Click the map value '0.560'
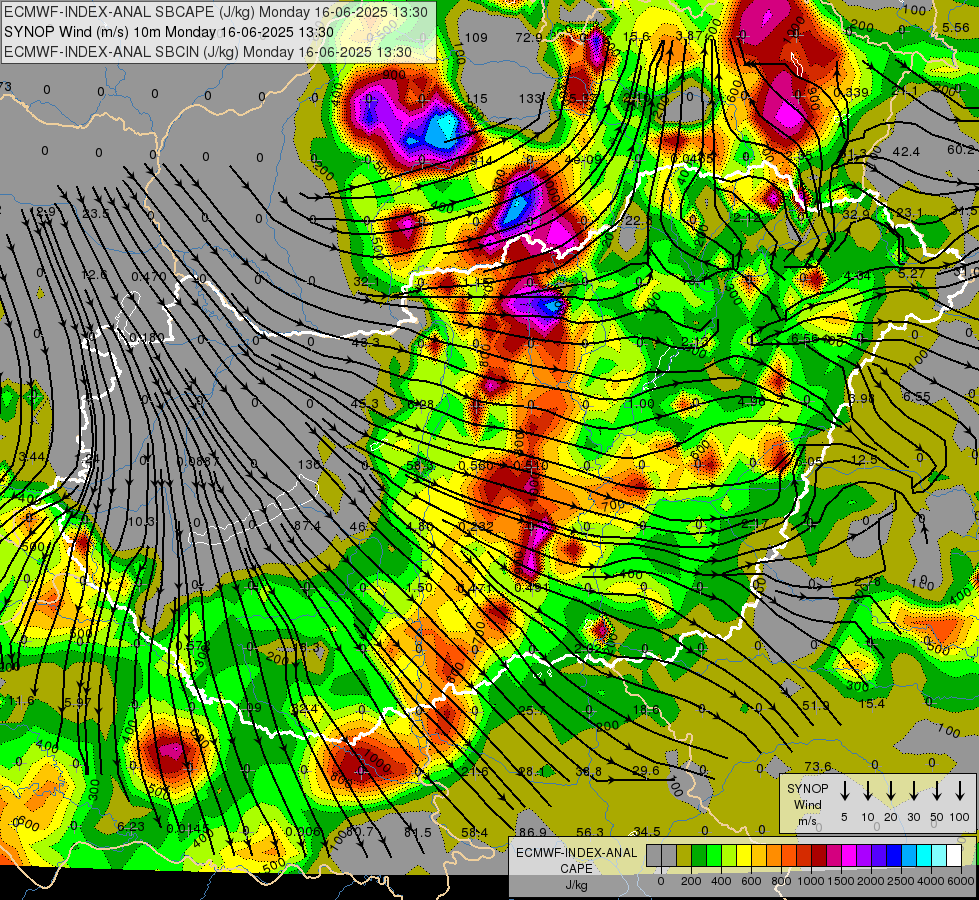This screenshot has width=979, height=900. pos(476,466)
